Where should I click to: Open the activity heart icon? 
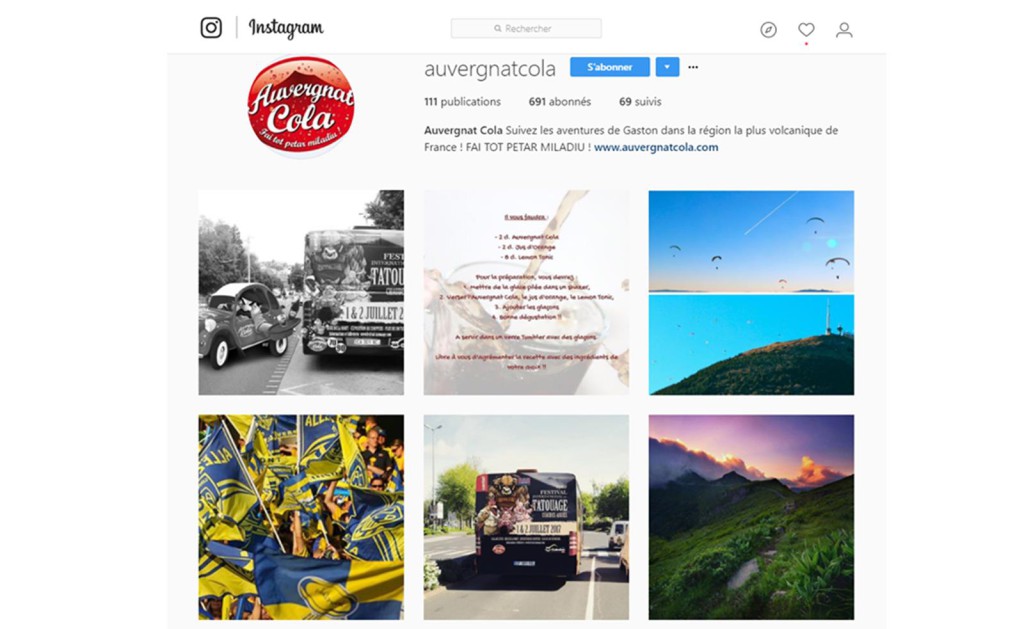click(x=807, y=29)
